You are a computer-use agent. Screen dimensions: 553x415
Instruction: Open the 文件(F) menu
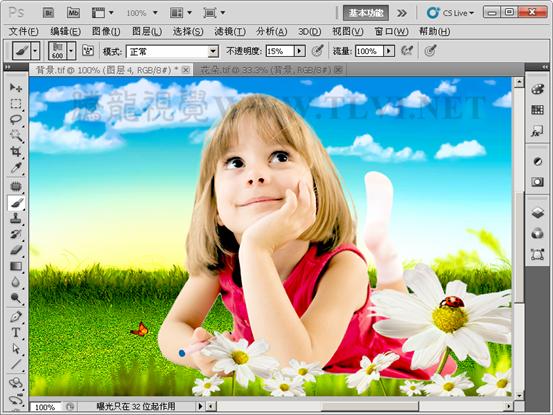click(23, 31)
